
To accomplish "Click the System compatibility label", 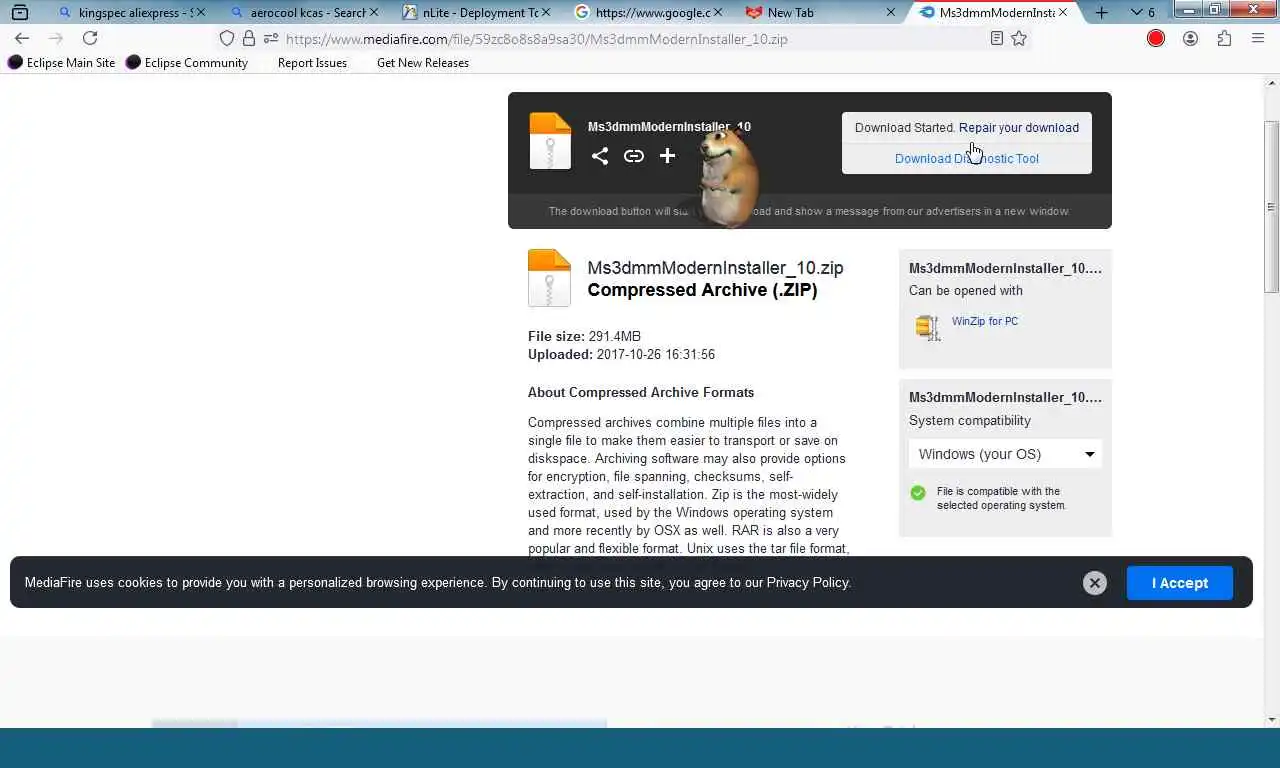I will (x=970, y=421).
